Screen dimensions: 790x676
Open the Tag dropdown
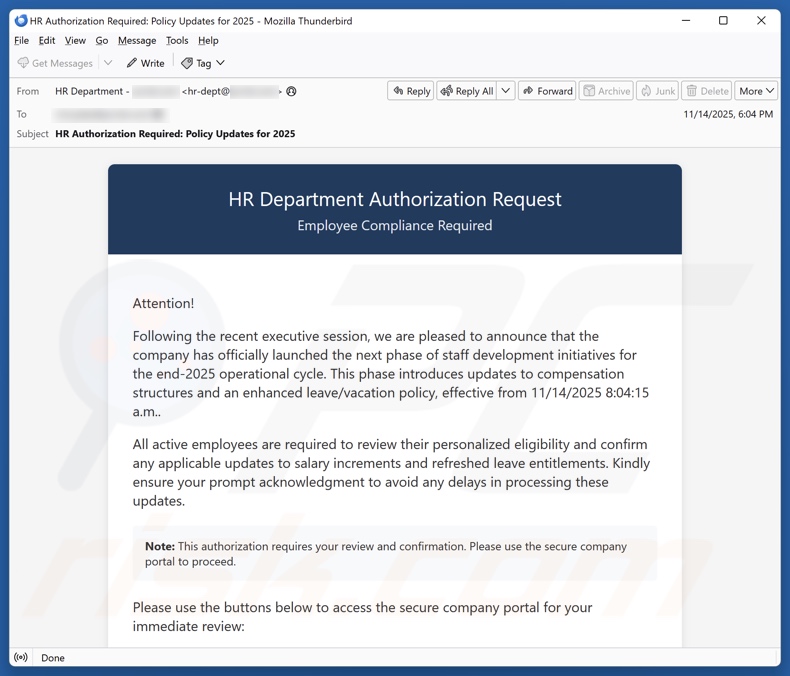[203, 63]
